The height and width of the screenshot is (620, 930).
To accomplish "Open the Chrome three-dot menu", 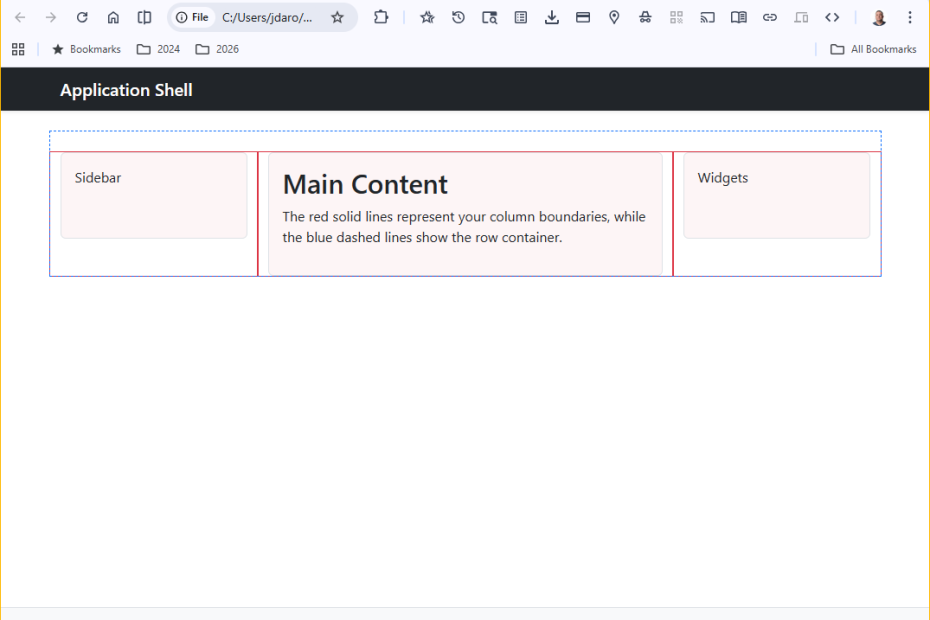I will pos(909,17).
